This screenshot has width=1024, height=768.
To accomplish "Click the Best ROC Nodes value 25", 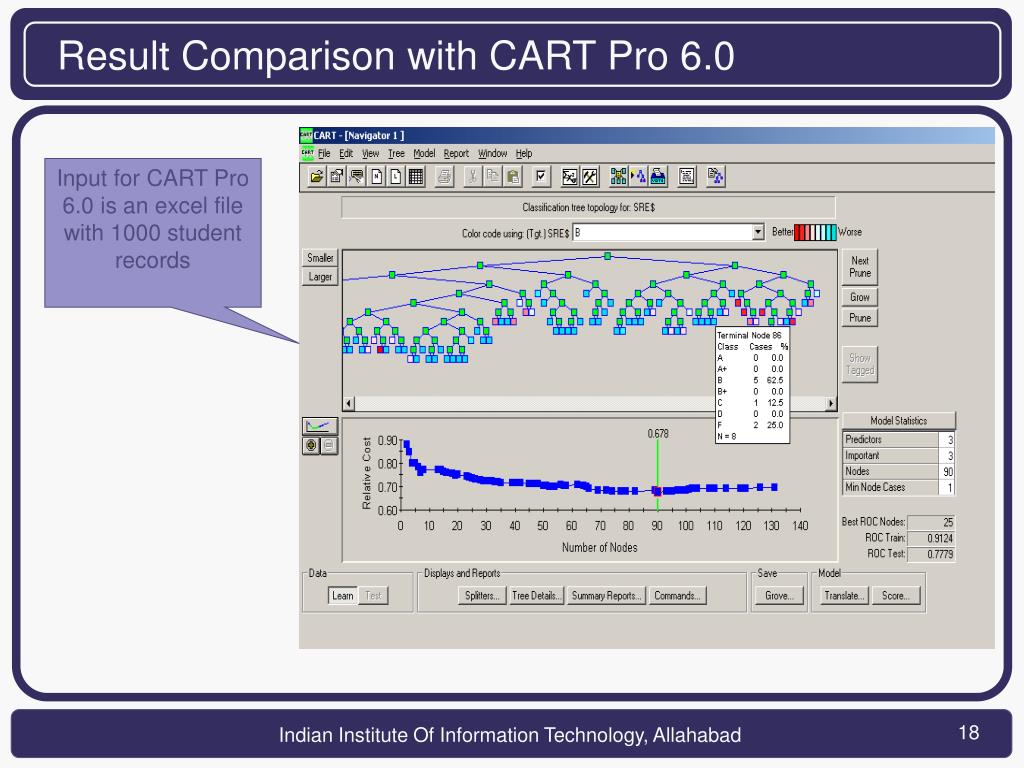I will 931,522.
